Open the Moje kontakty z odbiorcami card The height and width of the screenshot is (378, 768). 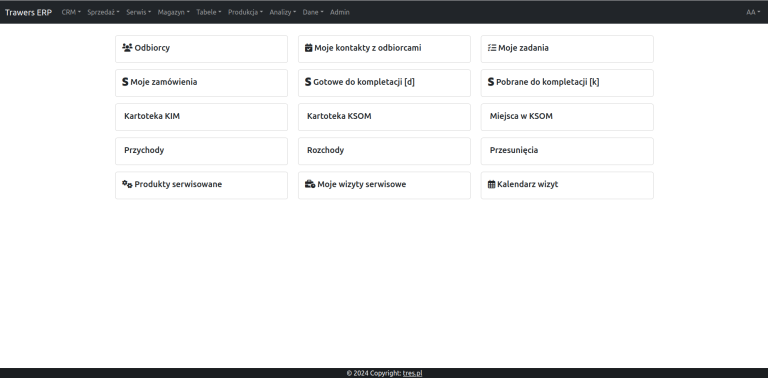(384, 48)
